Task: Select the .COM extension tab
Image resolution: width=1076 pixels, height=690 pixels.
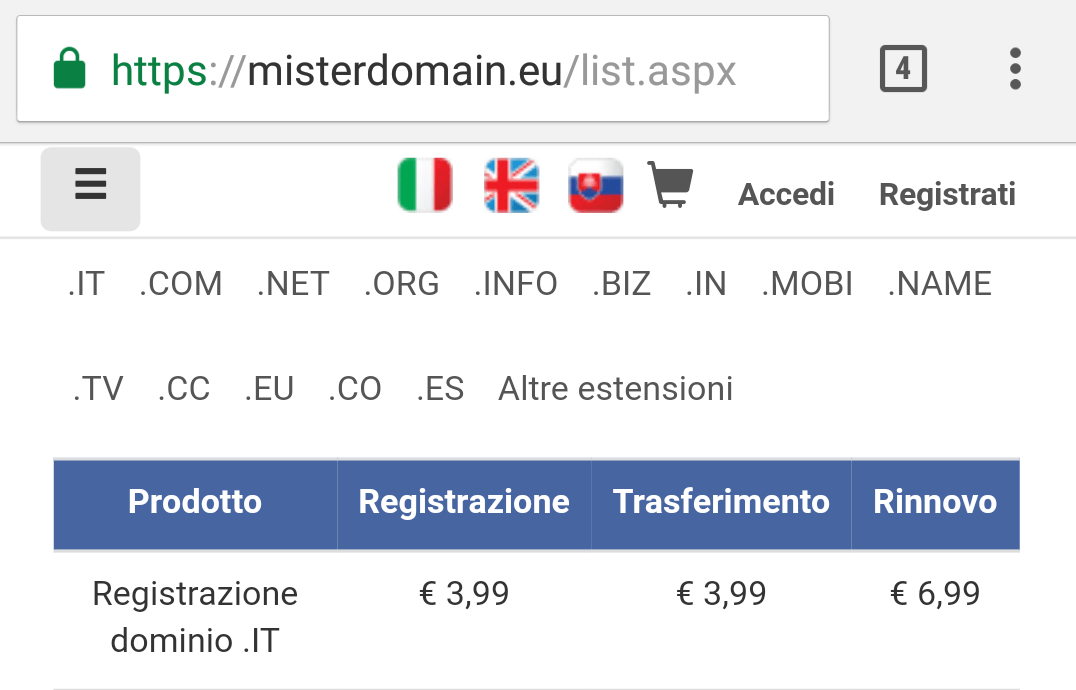Action: point(180,283)
